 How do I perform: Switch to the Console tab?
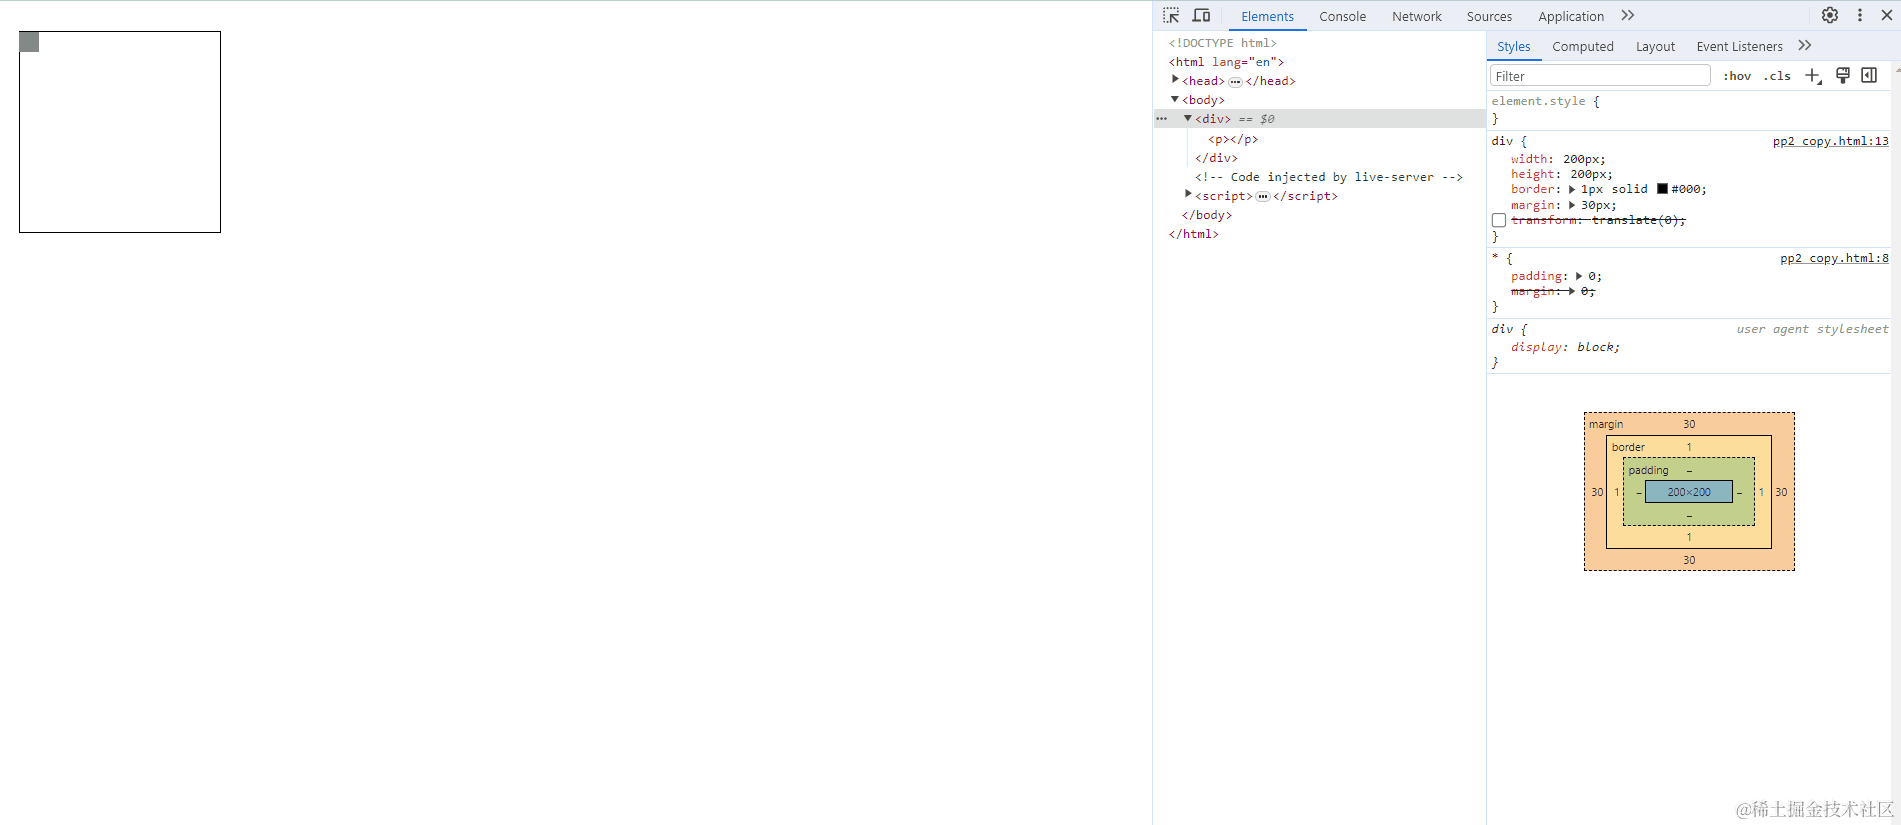[1342, 16]
